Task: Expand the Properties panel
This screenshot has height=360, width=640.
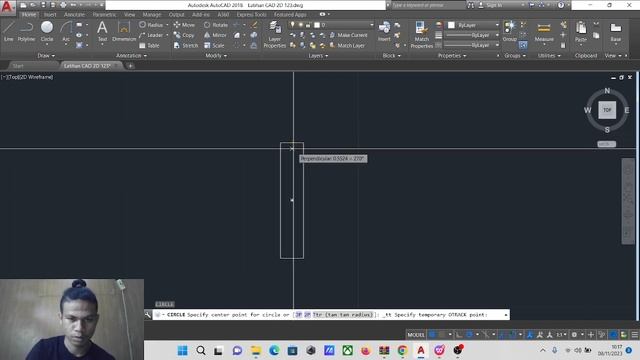Action: [452, 56]
